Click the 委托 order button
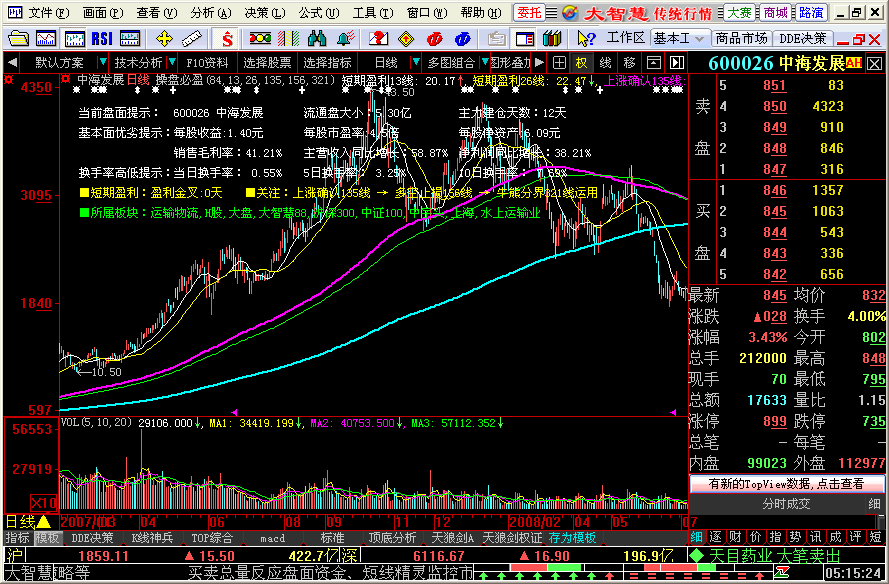Viewport: 889px width, 584px height. [529, 12]
